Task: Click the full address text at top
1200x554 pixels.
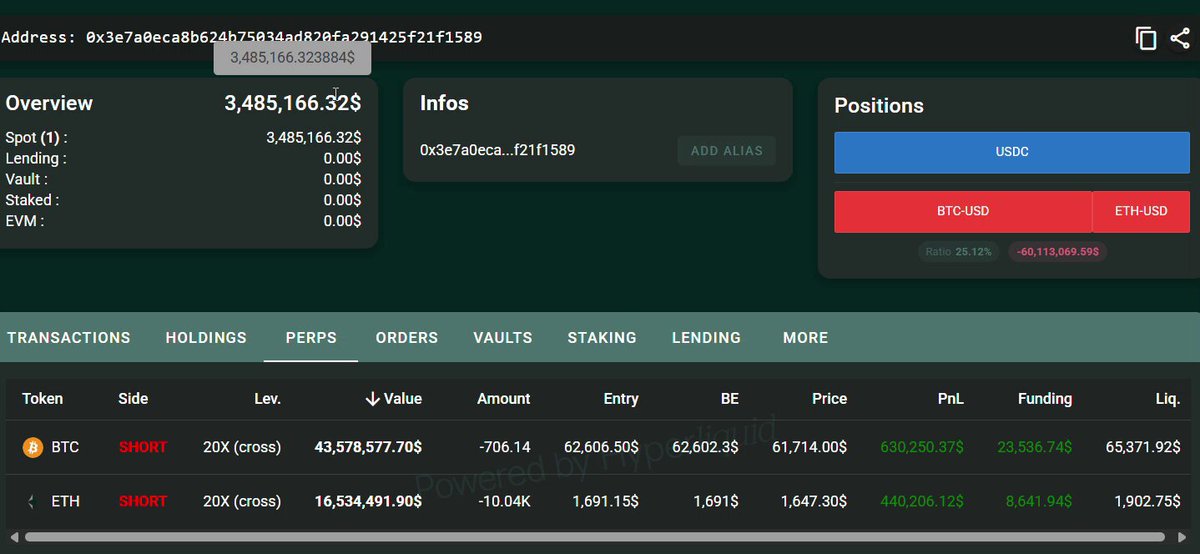Action: coord(284,38)
